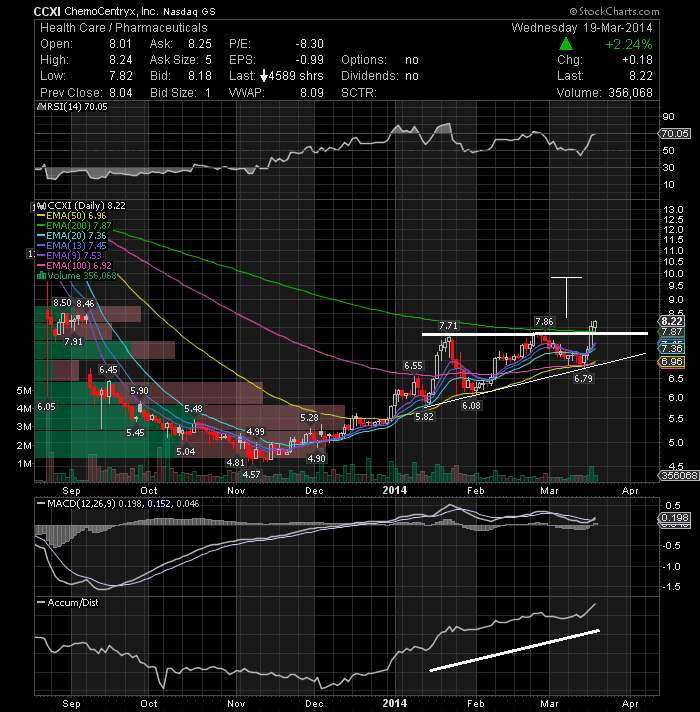The image size is (700, 712).
Task: Click the CCXI (Daily) legend title
Action: 86,206
